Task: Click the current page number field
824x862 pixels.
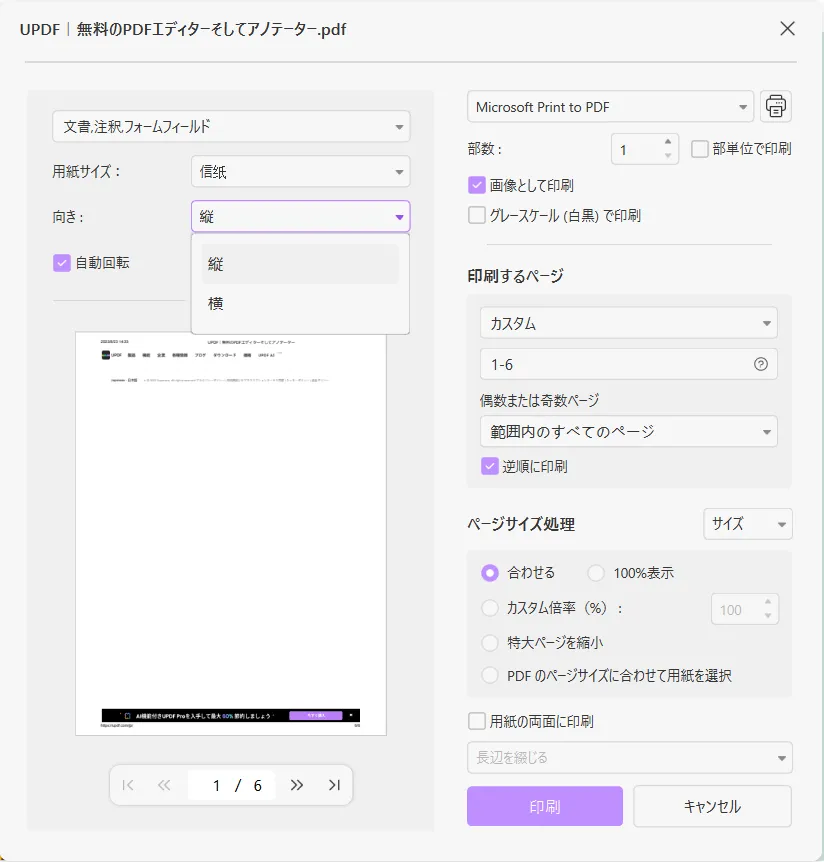Action: click(x=216, y=785)
